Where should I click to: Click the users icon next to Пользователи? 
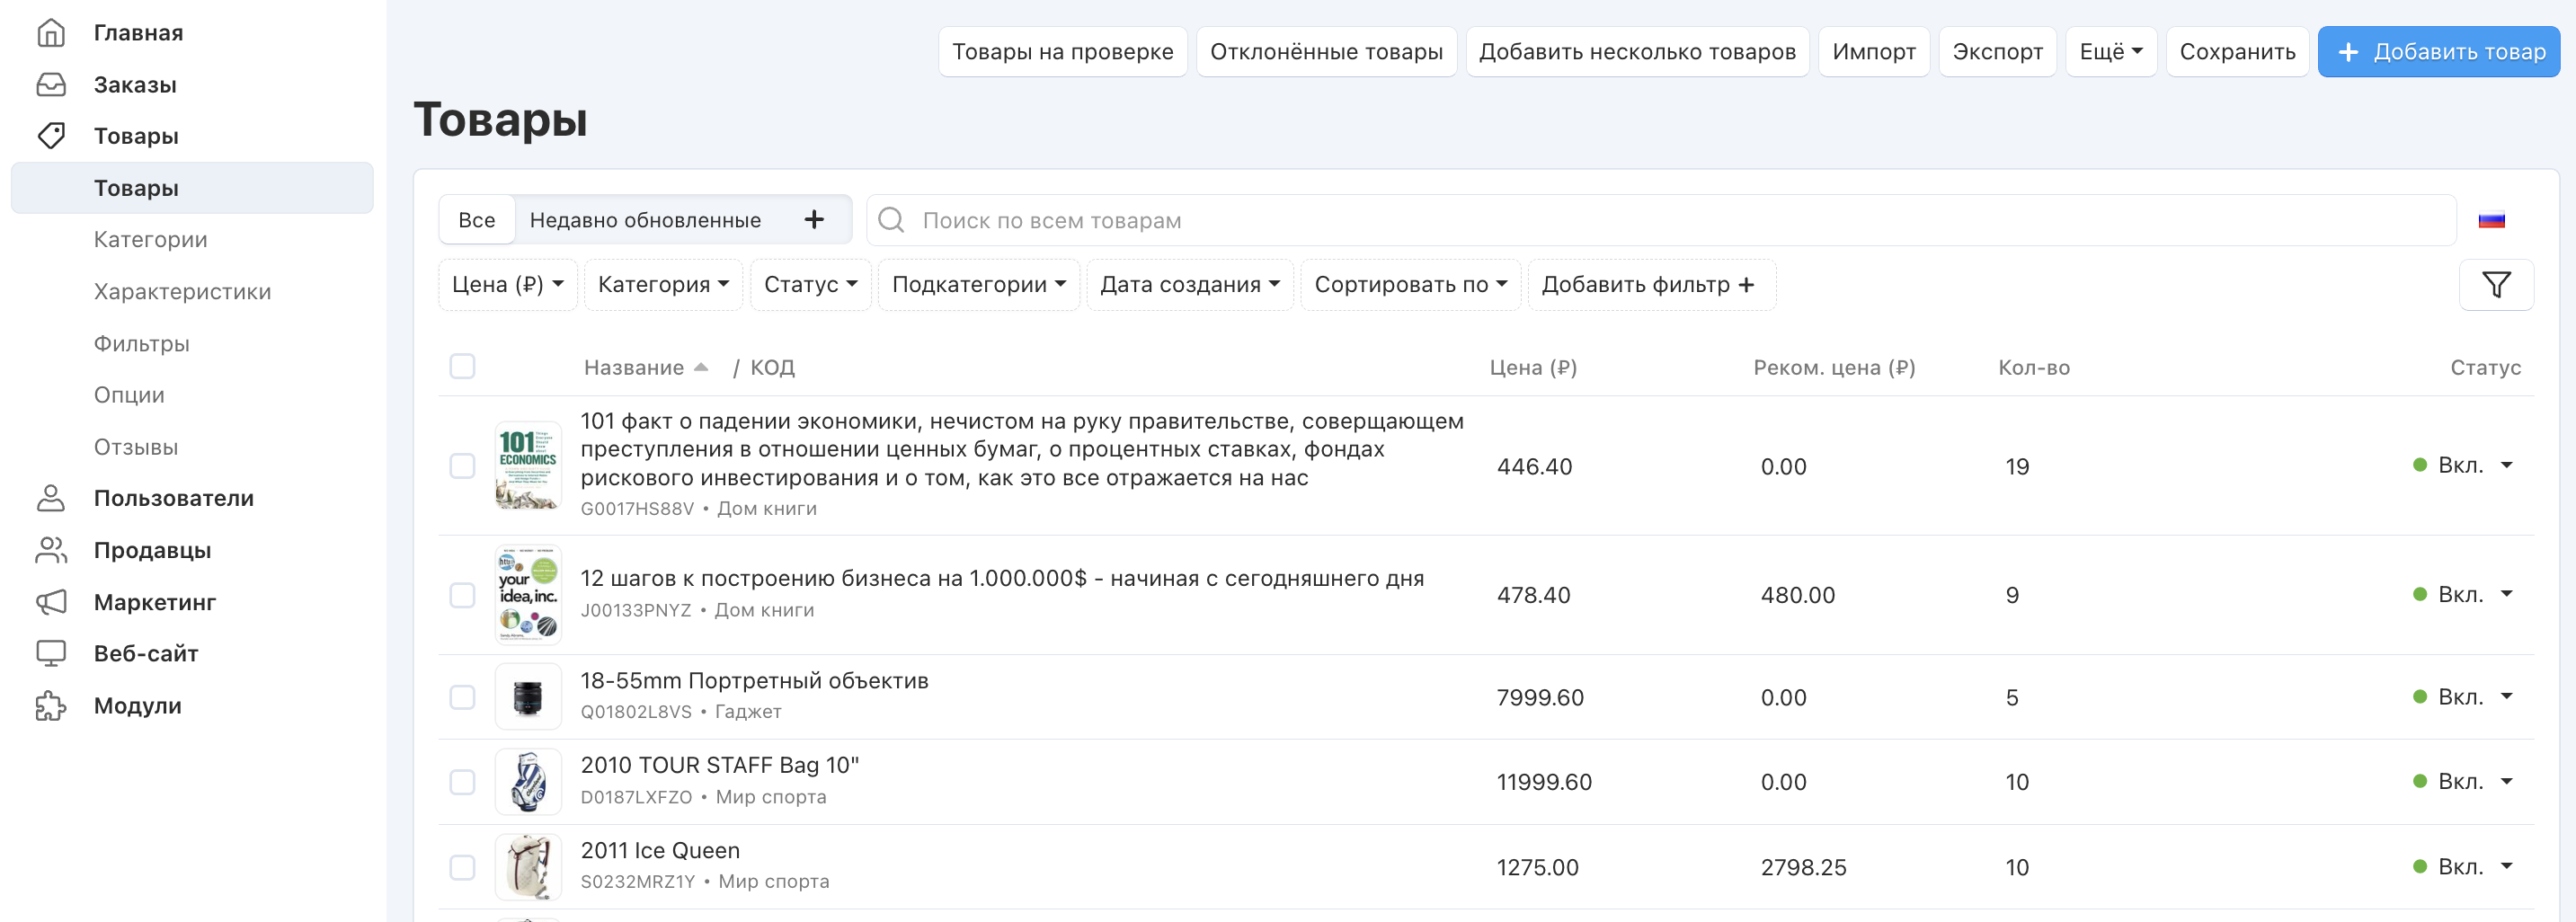click(50, 498)
